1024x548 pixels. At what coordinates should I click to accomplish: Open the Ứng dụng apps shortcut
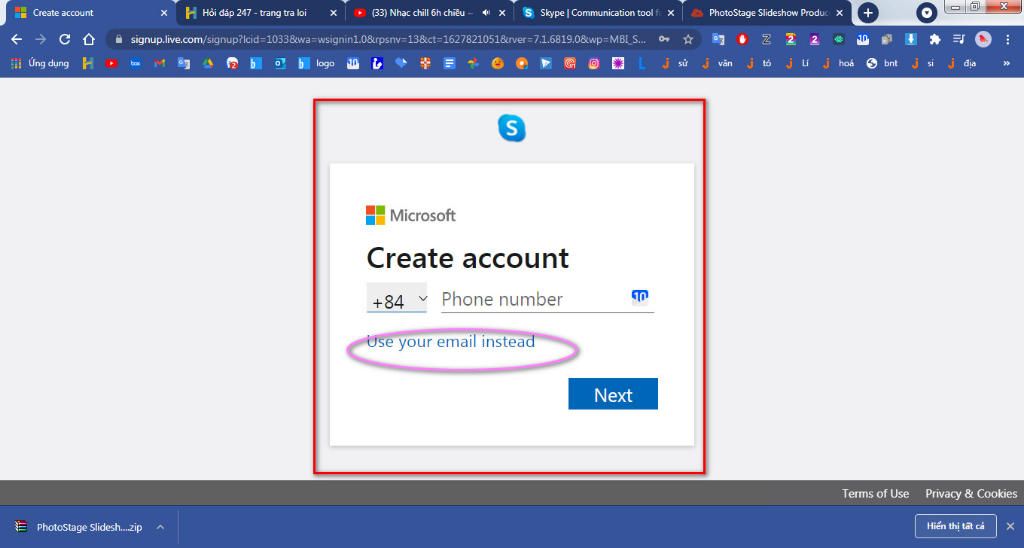tap(40, 63)
